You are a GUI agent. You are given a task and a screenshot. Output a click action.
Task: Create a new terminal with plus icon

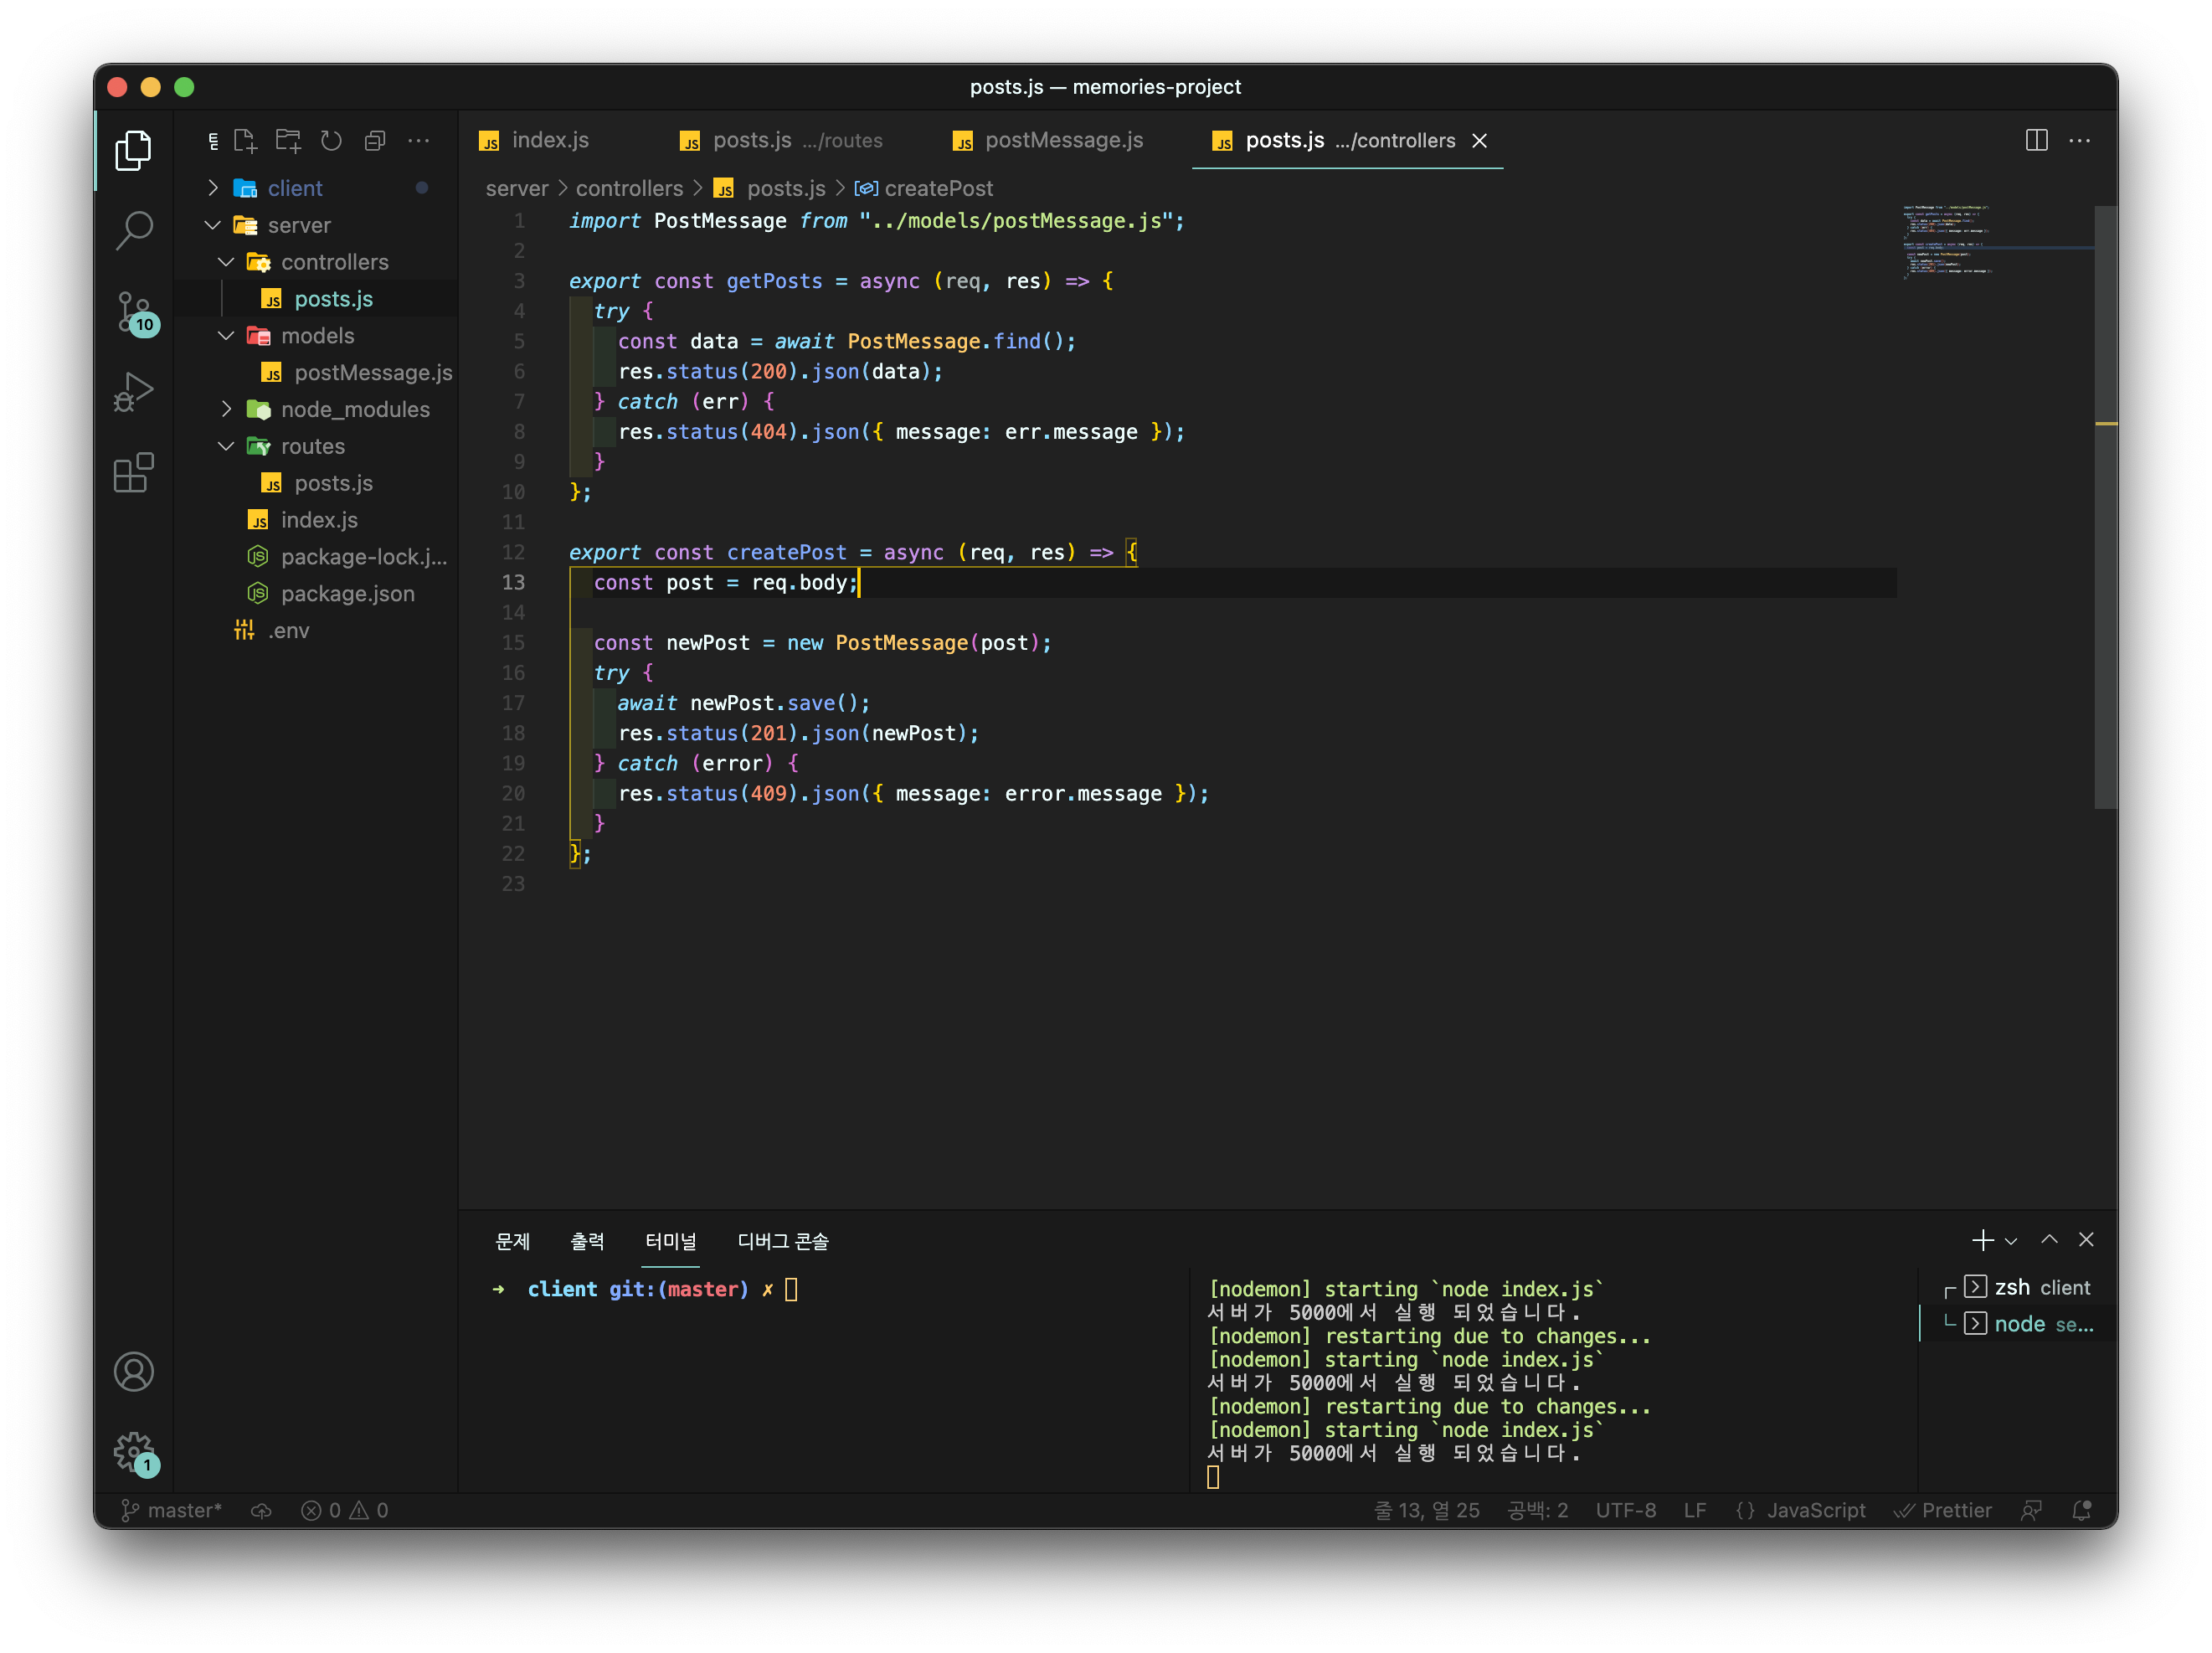coord(1982,1240)
